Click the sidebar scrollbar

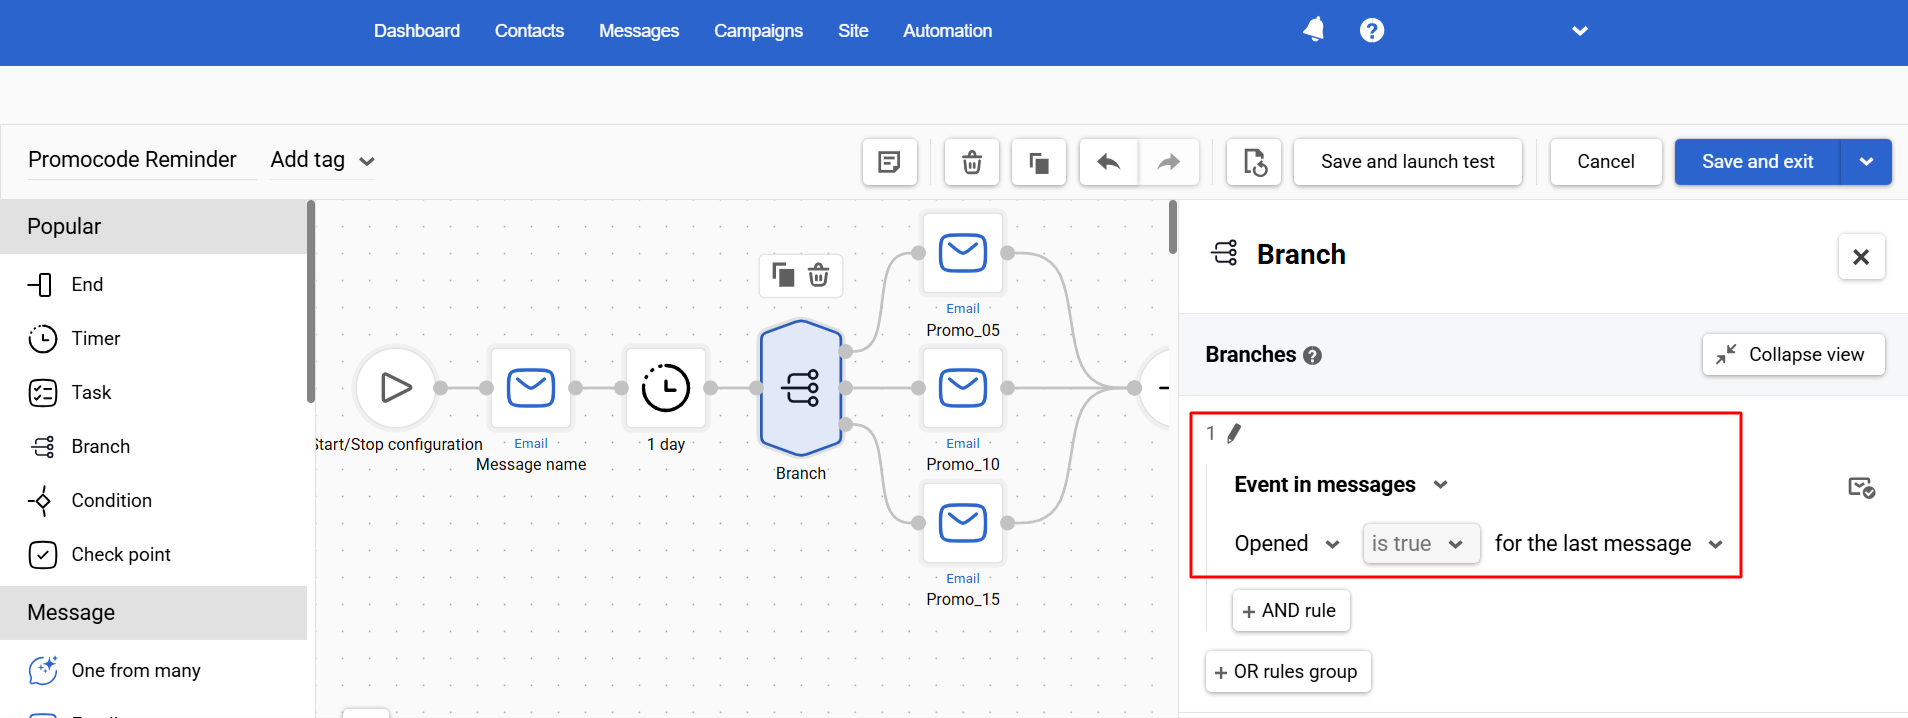[x=311, y=301]
